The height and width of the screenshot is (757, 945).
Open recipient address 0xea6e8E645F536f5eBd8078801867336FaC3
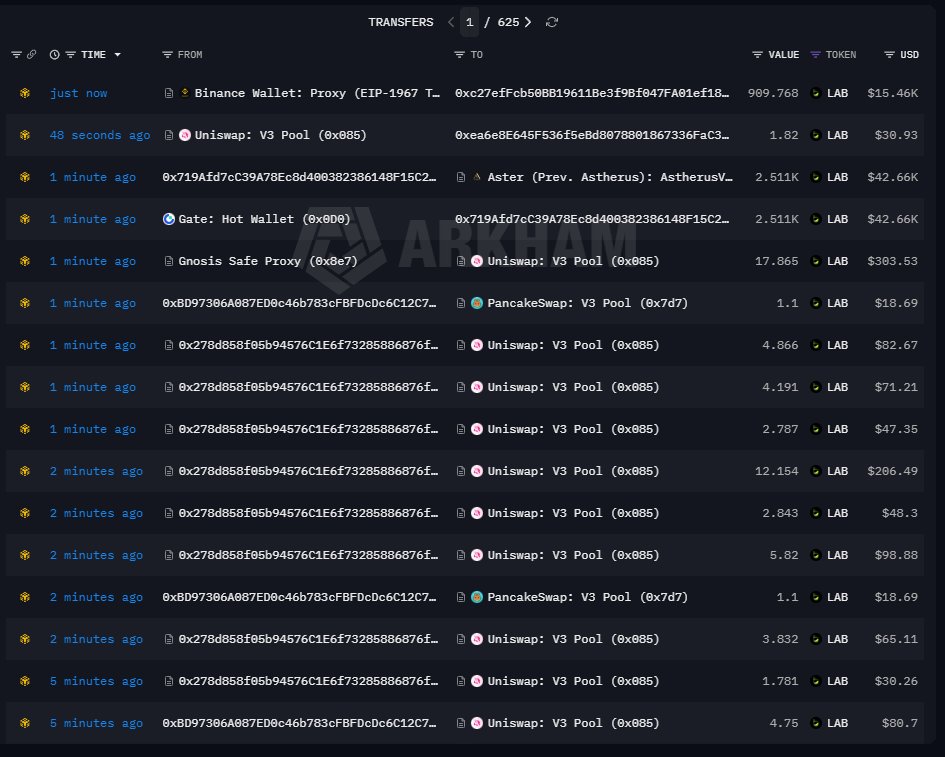pos(592,136)
